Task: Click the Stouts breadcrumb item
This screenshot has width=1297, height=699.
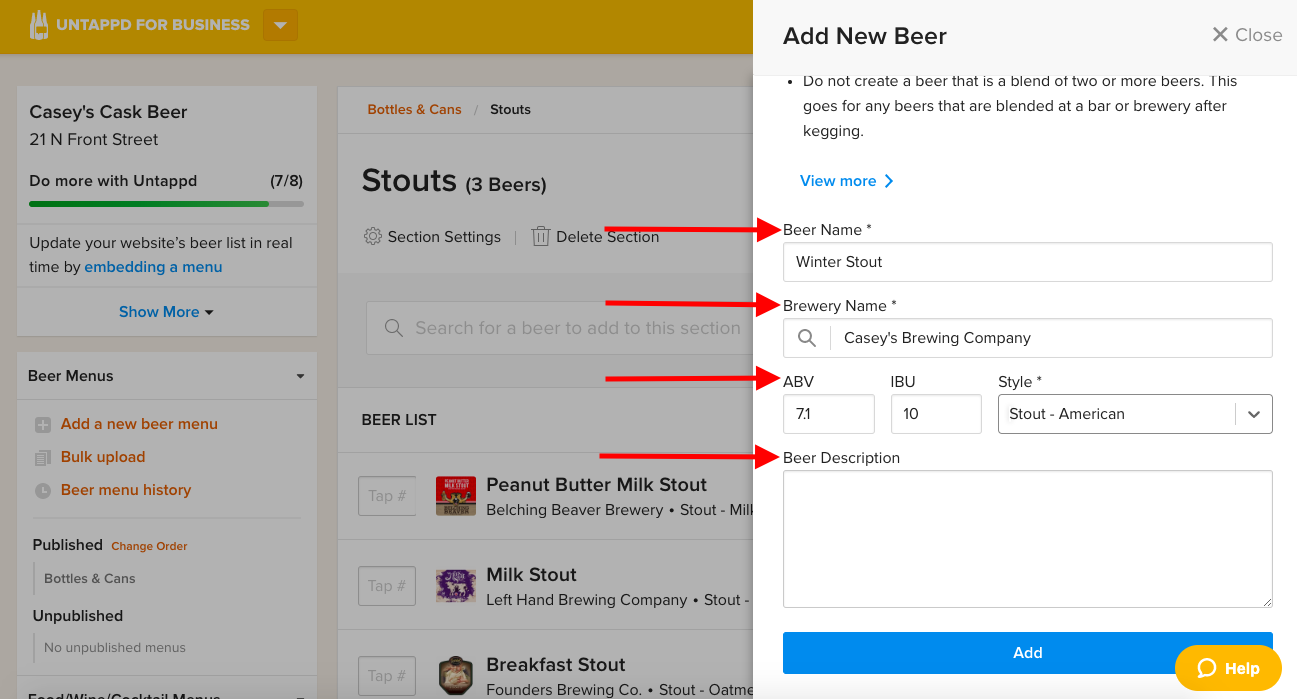Action: pyautogui.click(x=510, y=109)
